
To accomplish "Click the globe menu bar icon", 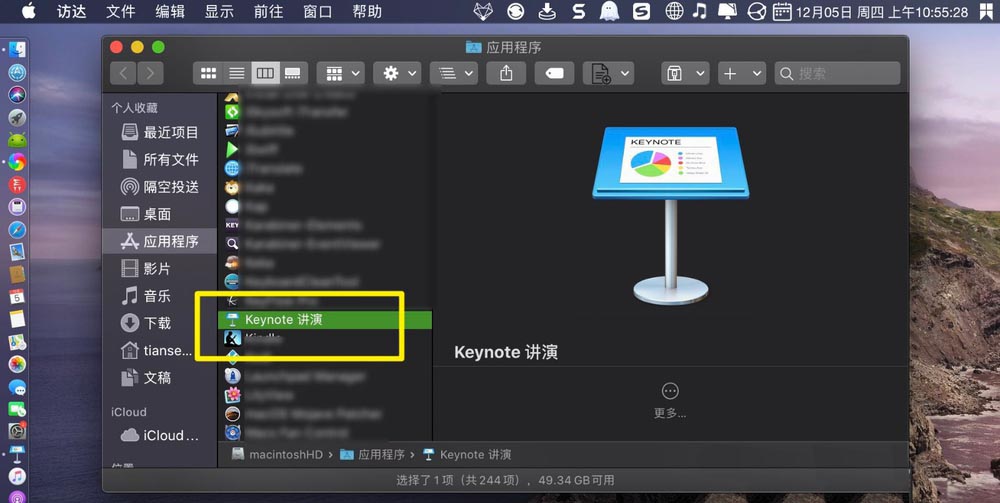I will point(674,11).
